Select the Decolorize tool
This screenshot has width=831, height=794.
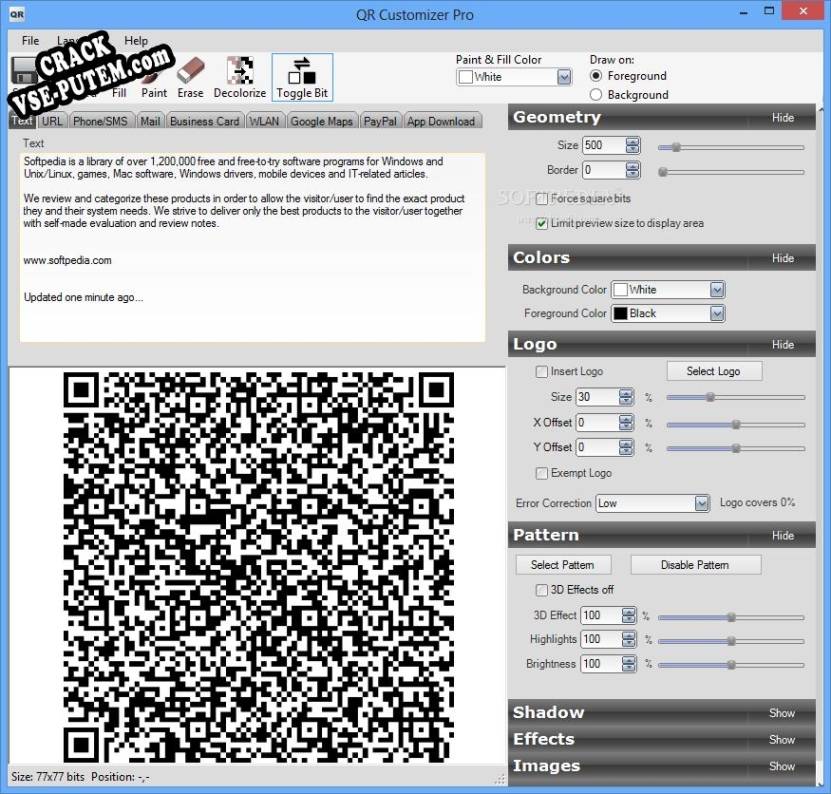tap(240, 78)
